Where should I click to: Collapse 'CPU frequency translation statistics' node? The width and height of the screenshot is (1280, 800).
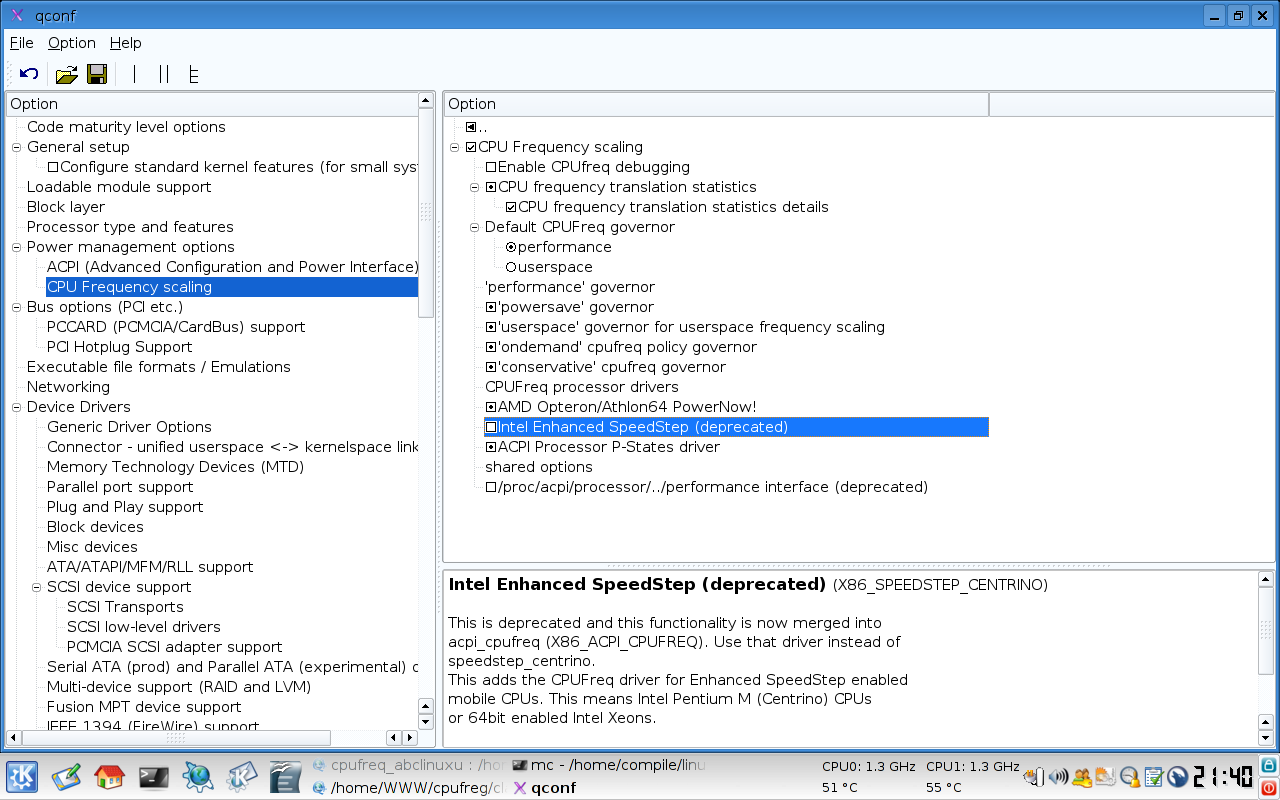click(x=475, y=187)
